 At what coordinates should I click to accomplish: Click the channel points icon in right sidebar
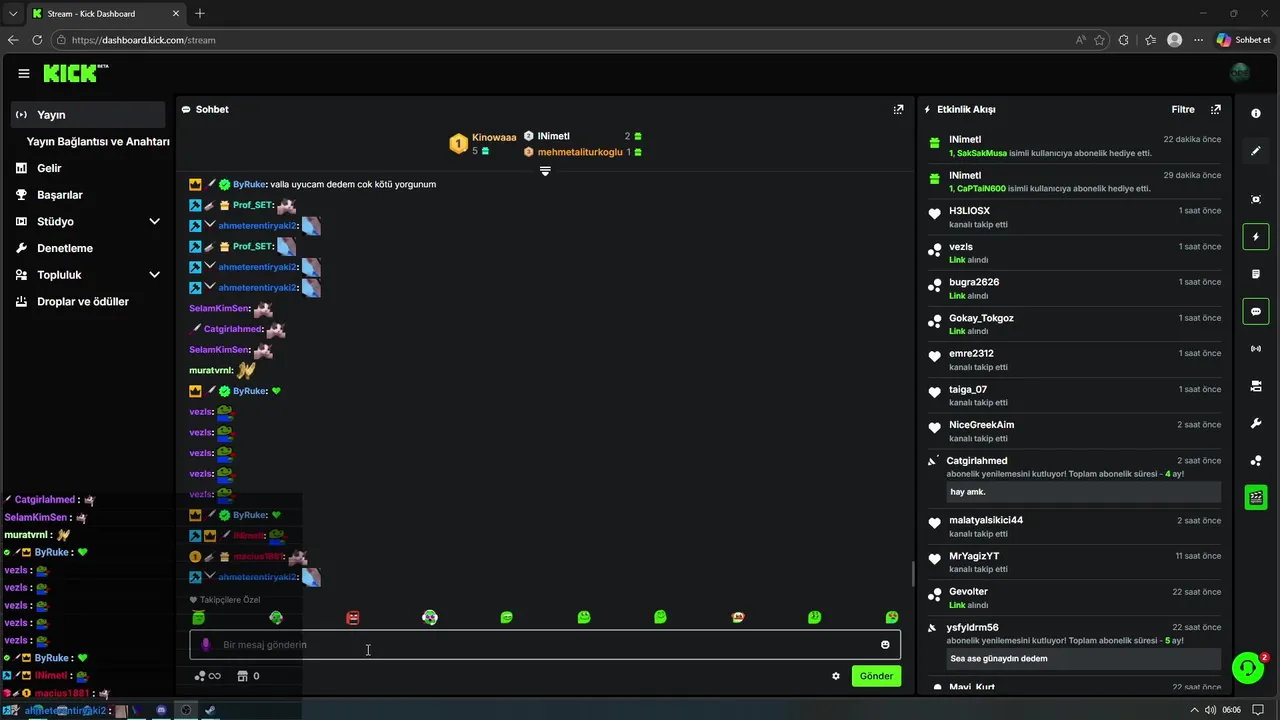coord(1256,460)
